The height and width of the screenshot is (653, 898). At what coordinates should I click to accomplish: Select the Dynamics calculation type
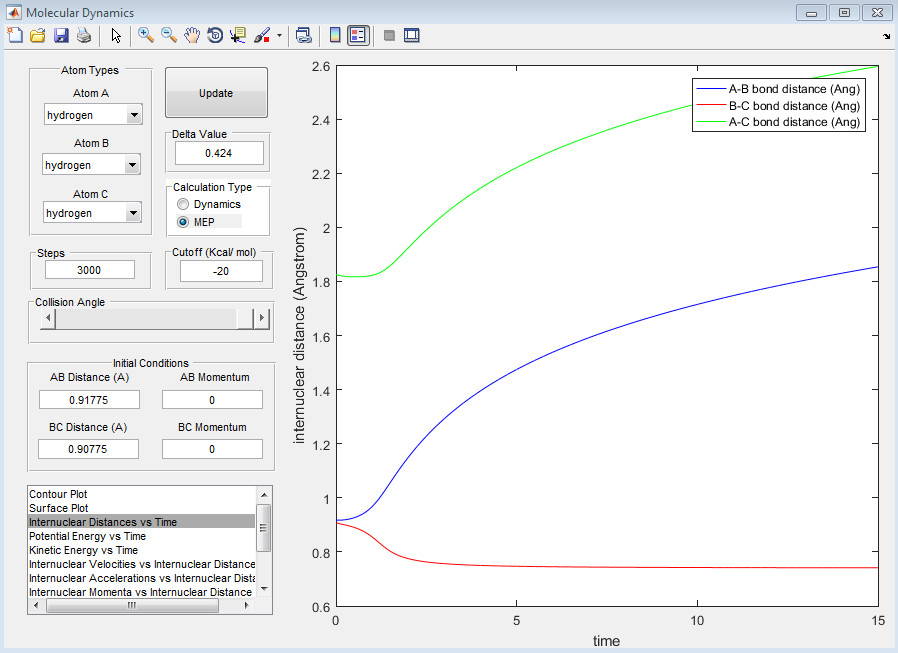click(x=183, y=205)
